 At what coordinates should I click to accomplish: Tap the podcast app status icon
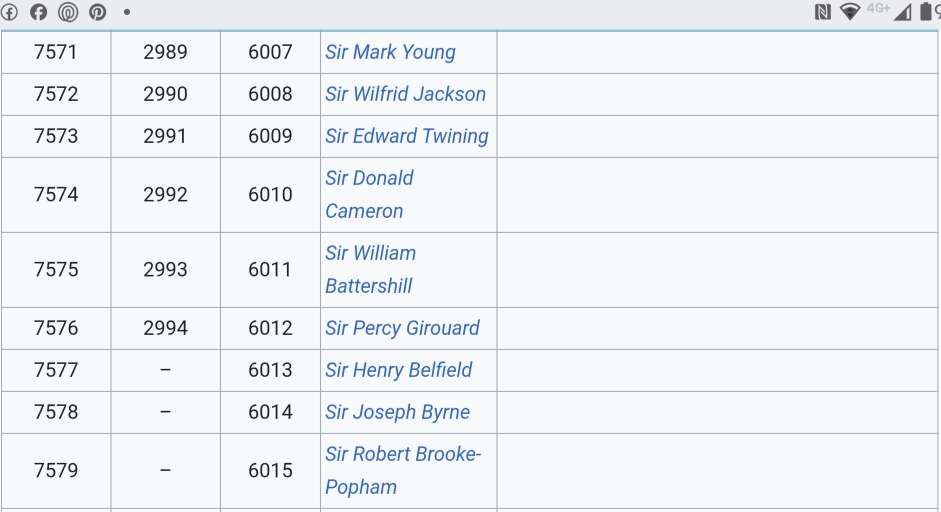tap(68, 12)
